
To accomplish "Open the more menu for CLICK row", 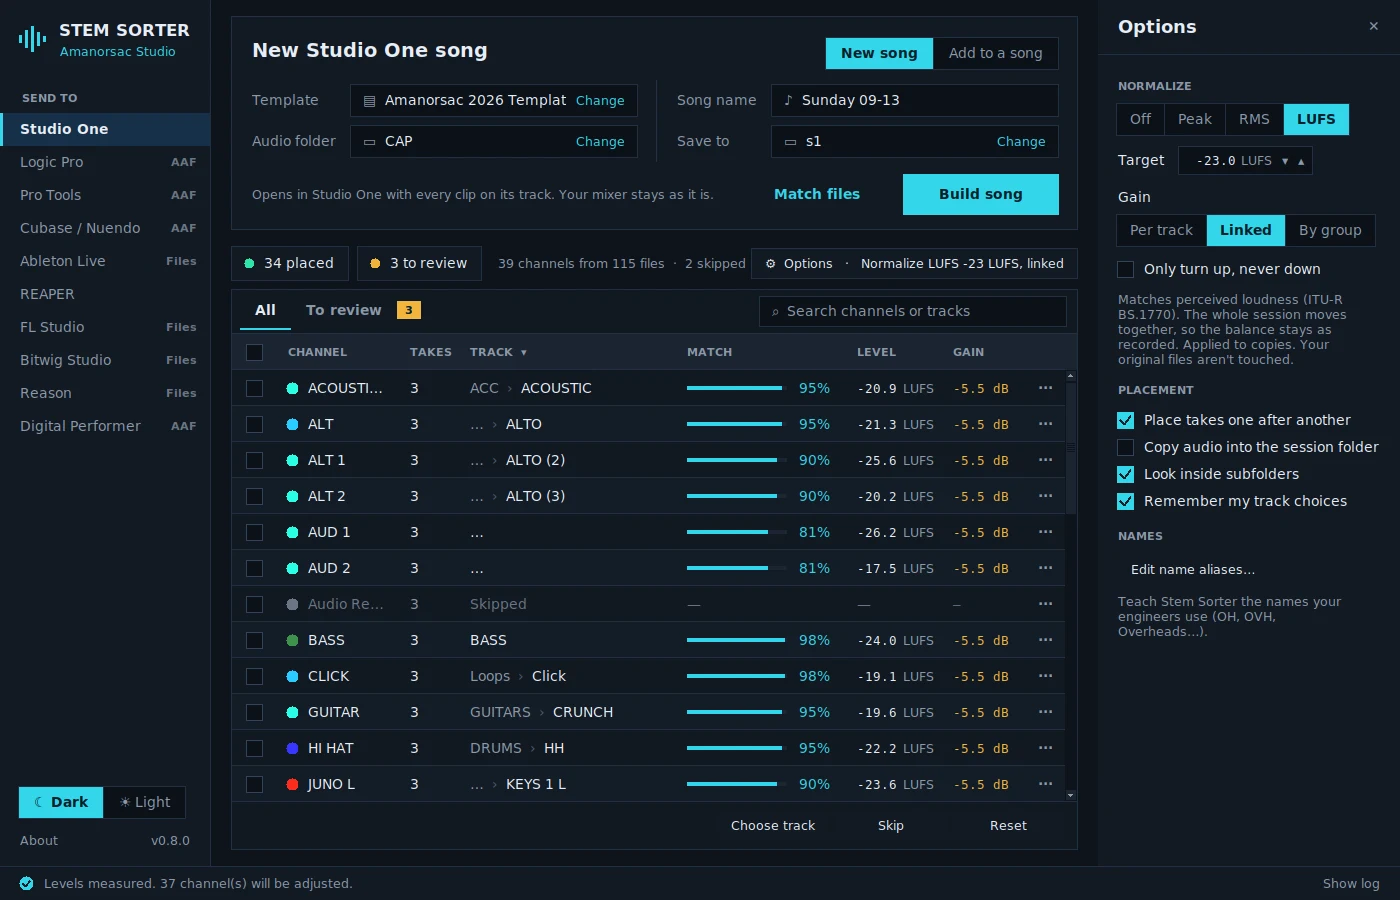I will [x=1045, y=676].
